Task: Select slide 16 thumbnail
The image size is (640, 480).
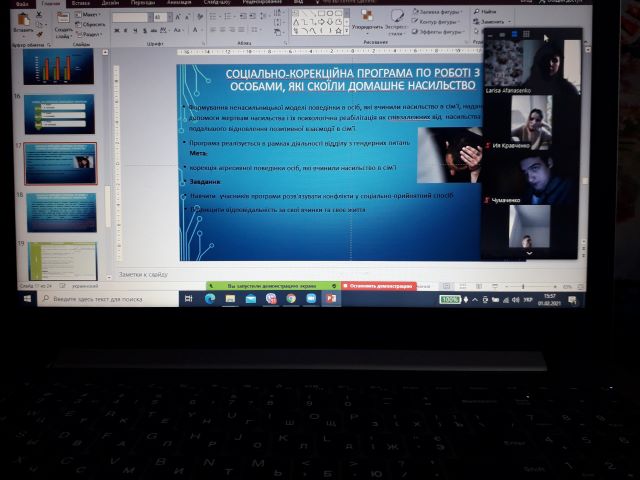Action: 60,114
